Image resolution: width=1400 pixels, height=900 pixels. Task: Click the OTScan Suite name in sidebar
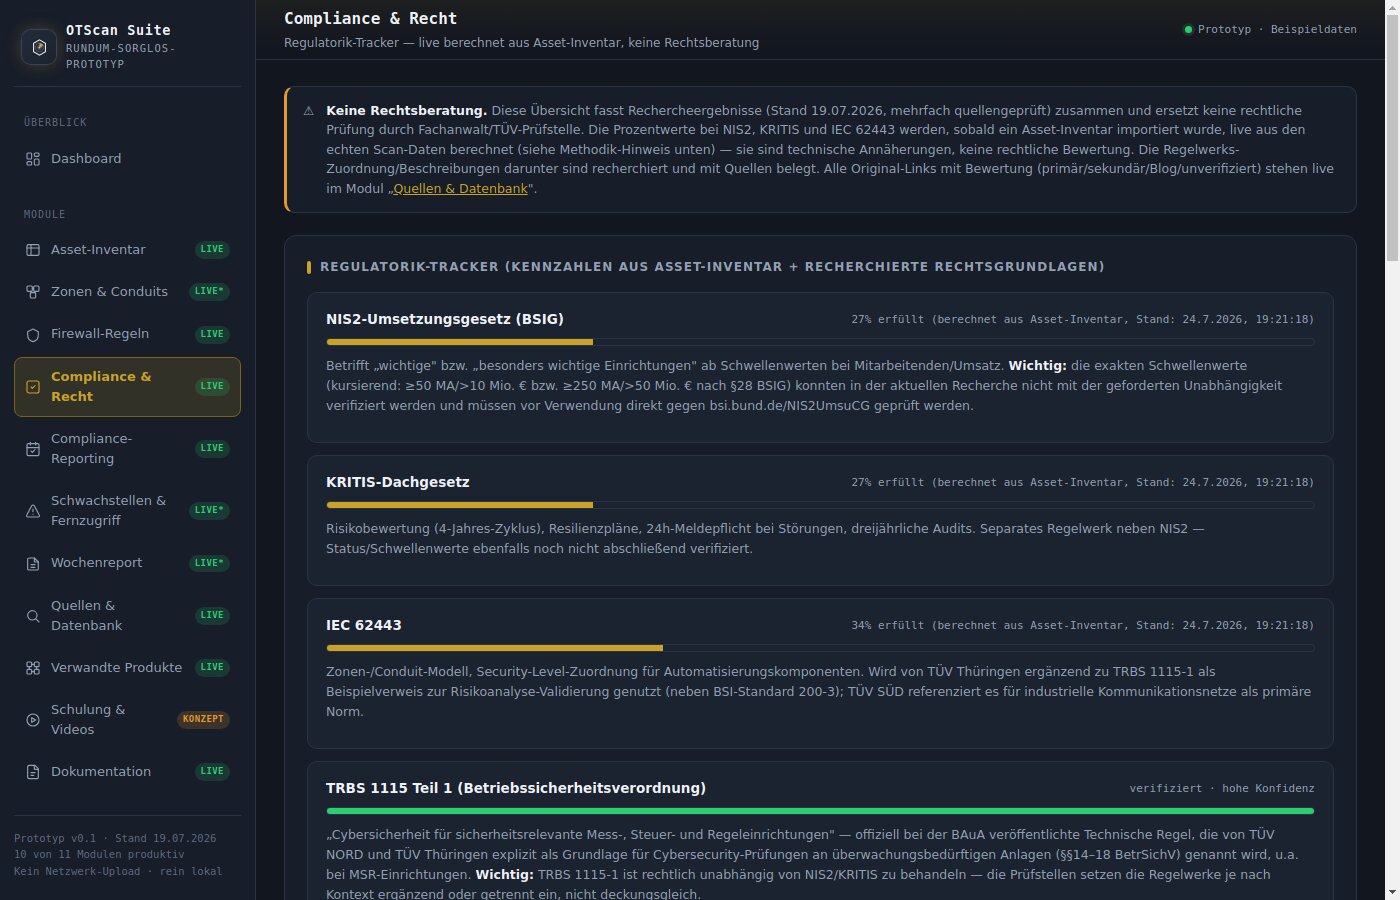pos(118,30)
